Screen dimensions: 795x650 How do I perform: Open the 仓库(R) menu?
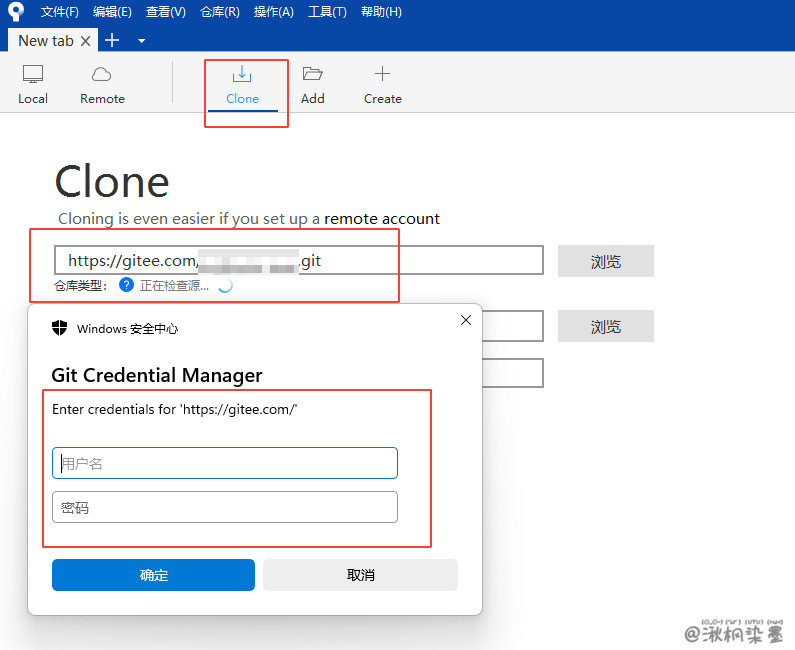(x=220, y=12)
